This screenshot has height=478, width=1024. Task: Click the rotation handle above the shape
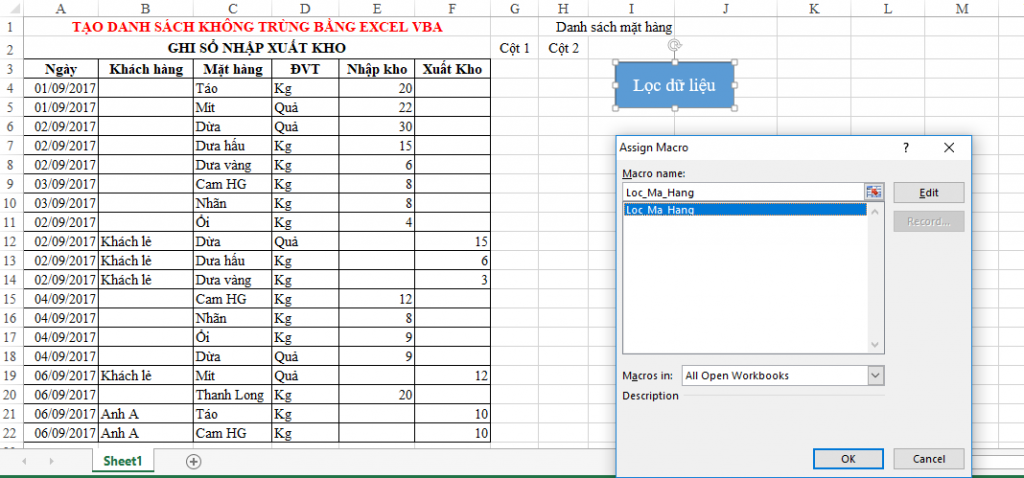click(x=674, y=44)
